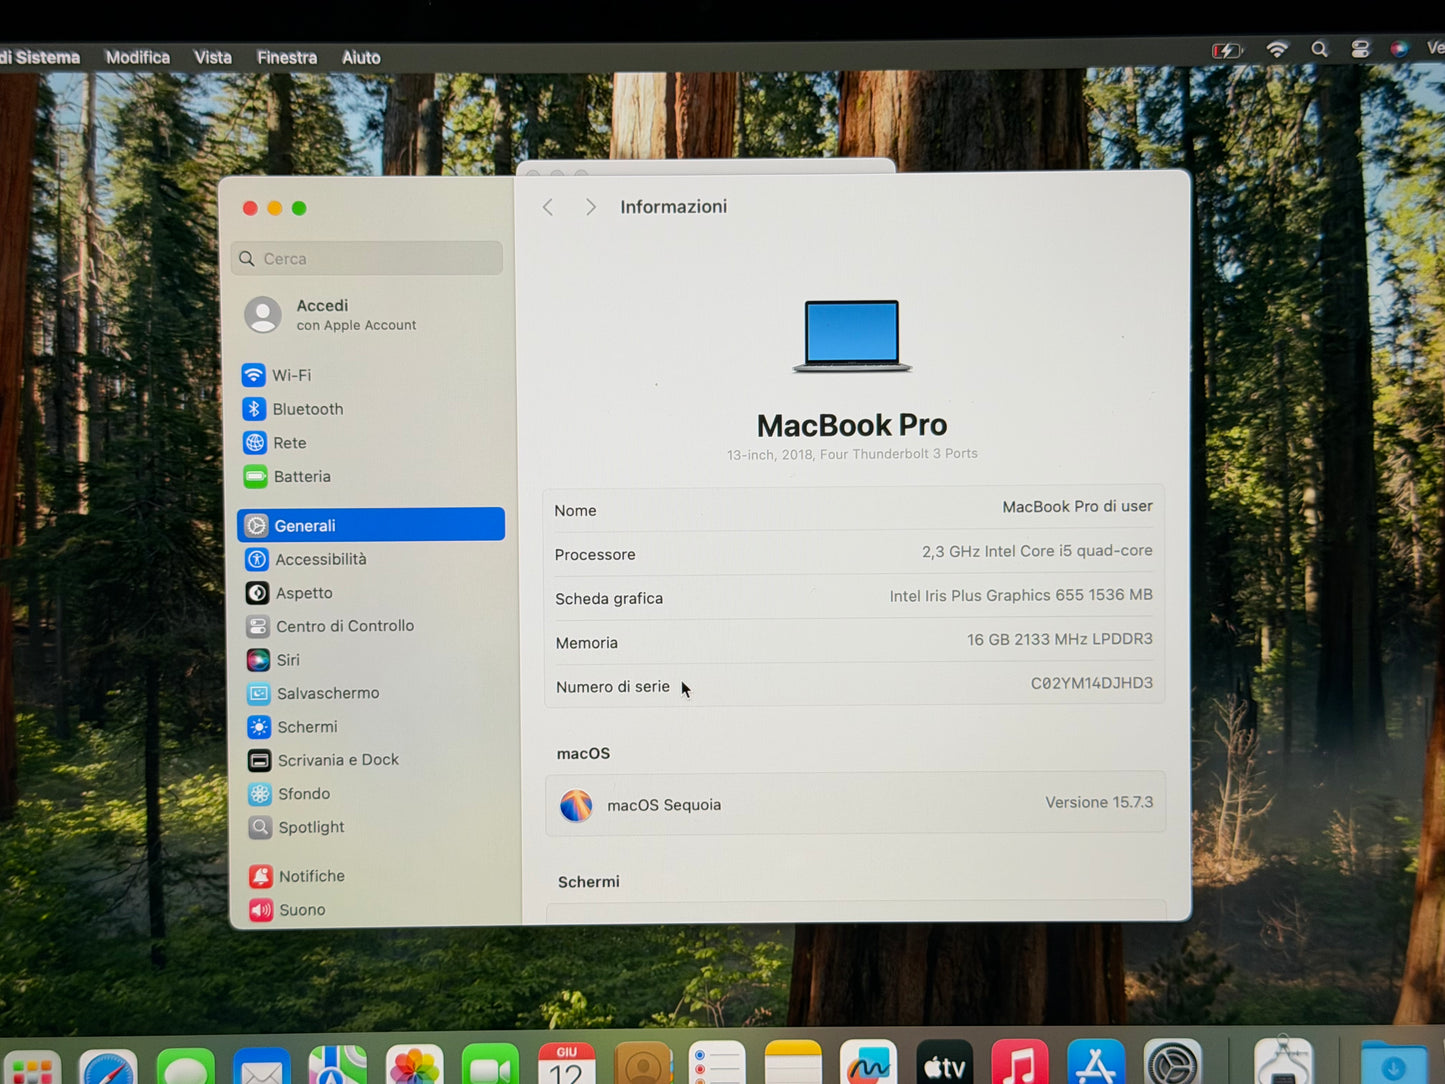
Task: Click the Cerca search field
Action: pyautogui.click(x=367, y=258)
